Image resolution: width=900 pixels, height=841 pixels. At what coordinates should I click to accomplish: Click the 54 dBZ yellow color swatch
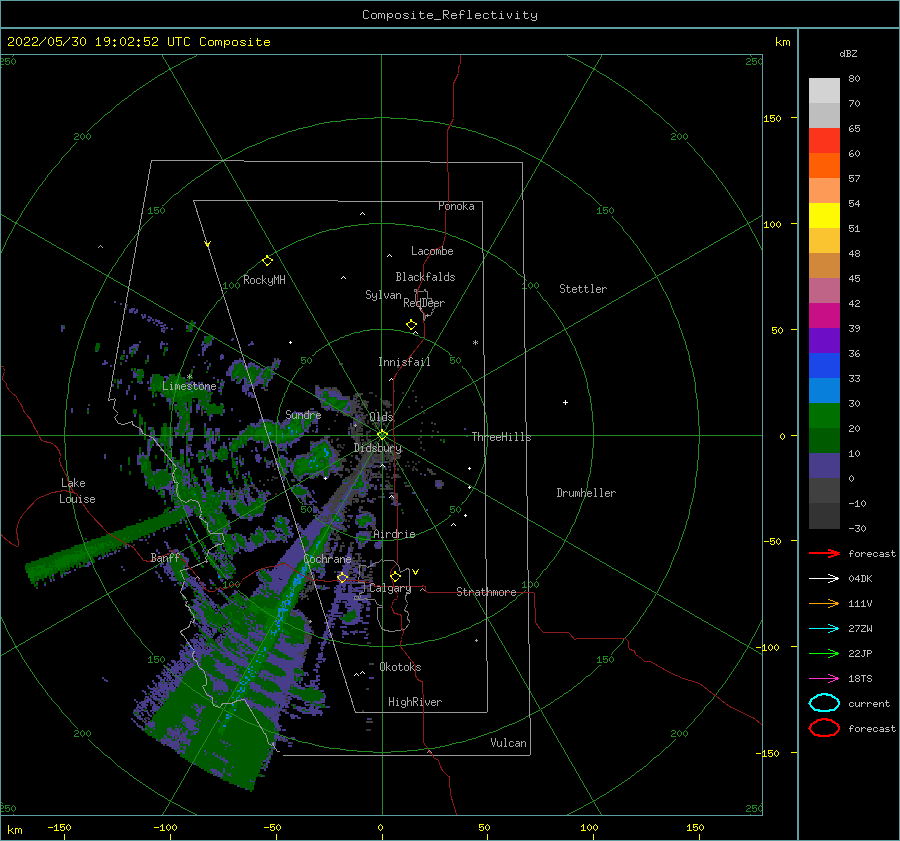[x=824, y=215]
